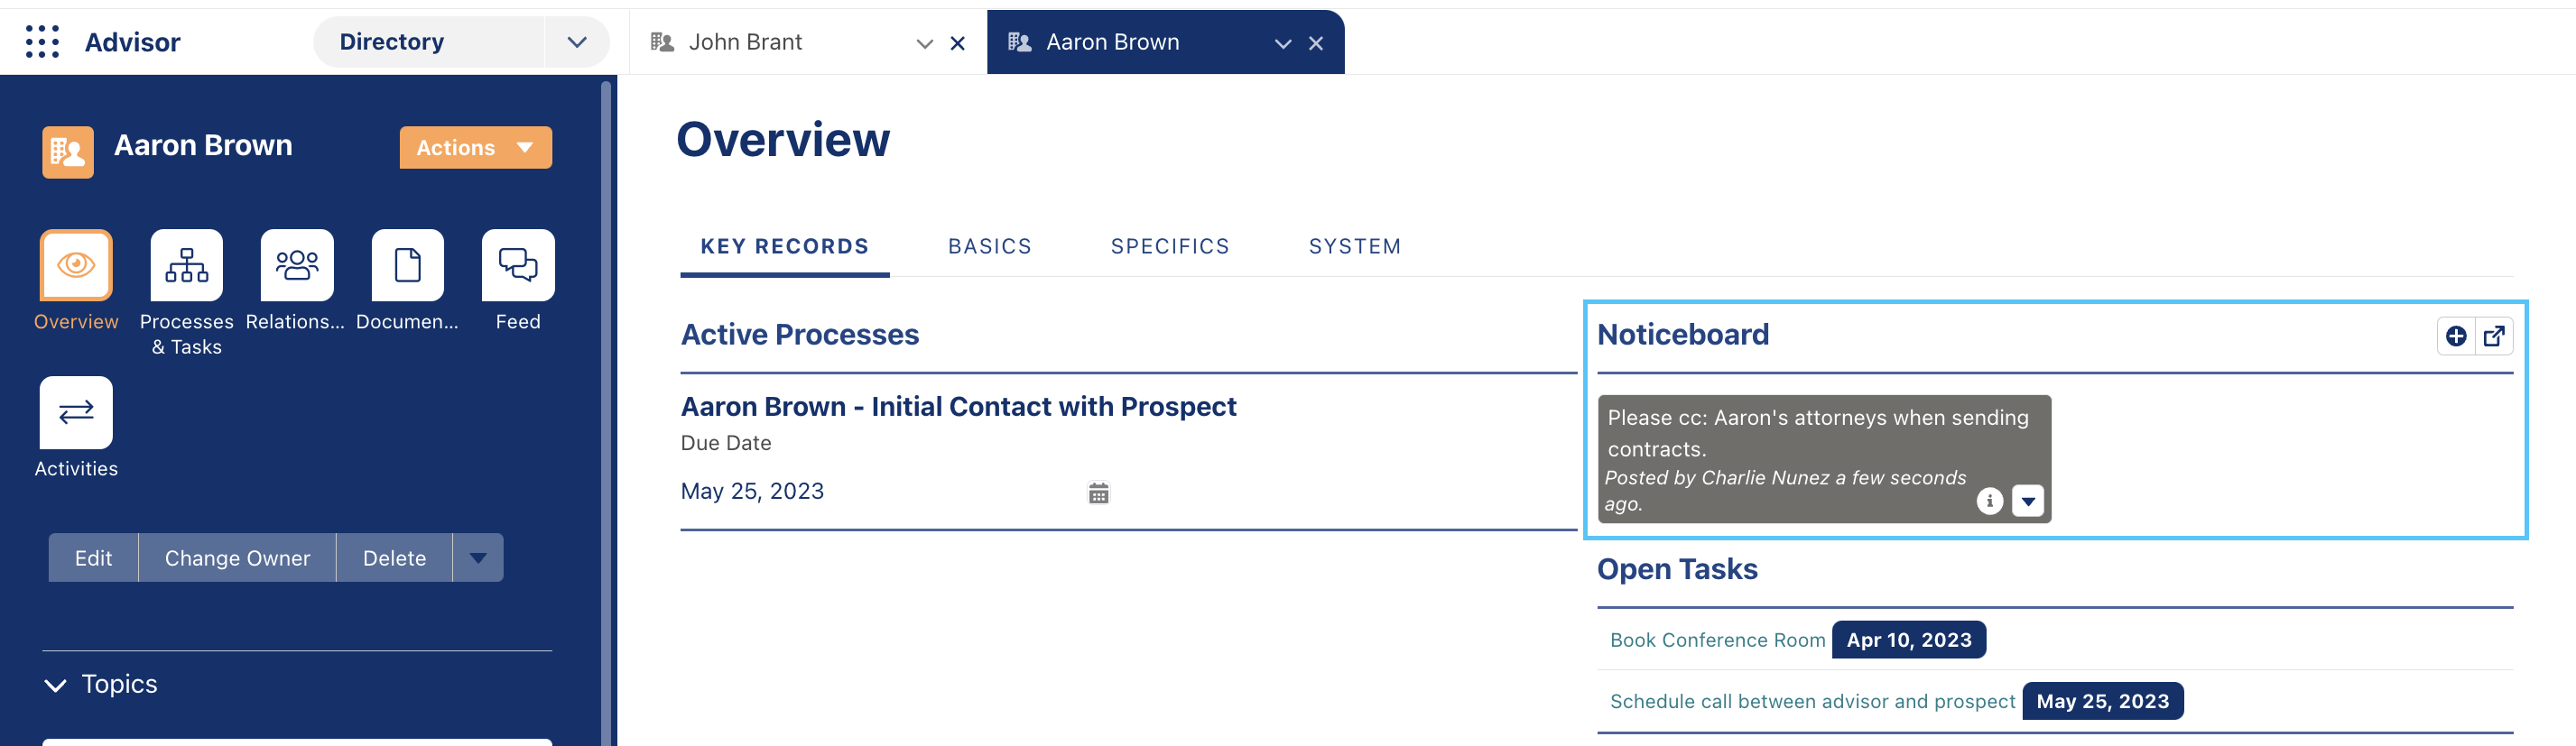Viewport: 2576px width, 746px height.
Task: Open the Documents page icon
Action: (x=408, y=265)
